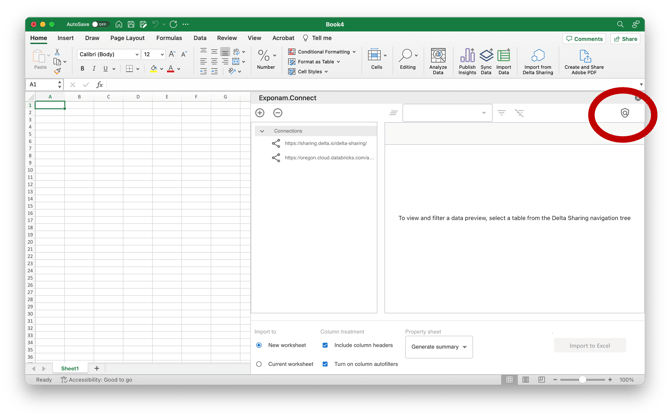Click the Undo arrow icon

click(156, 24)
